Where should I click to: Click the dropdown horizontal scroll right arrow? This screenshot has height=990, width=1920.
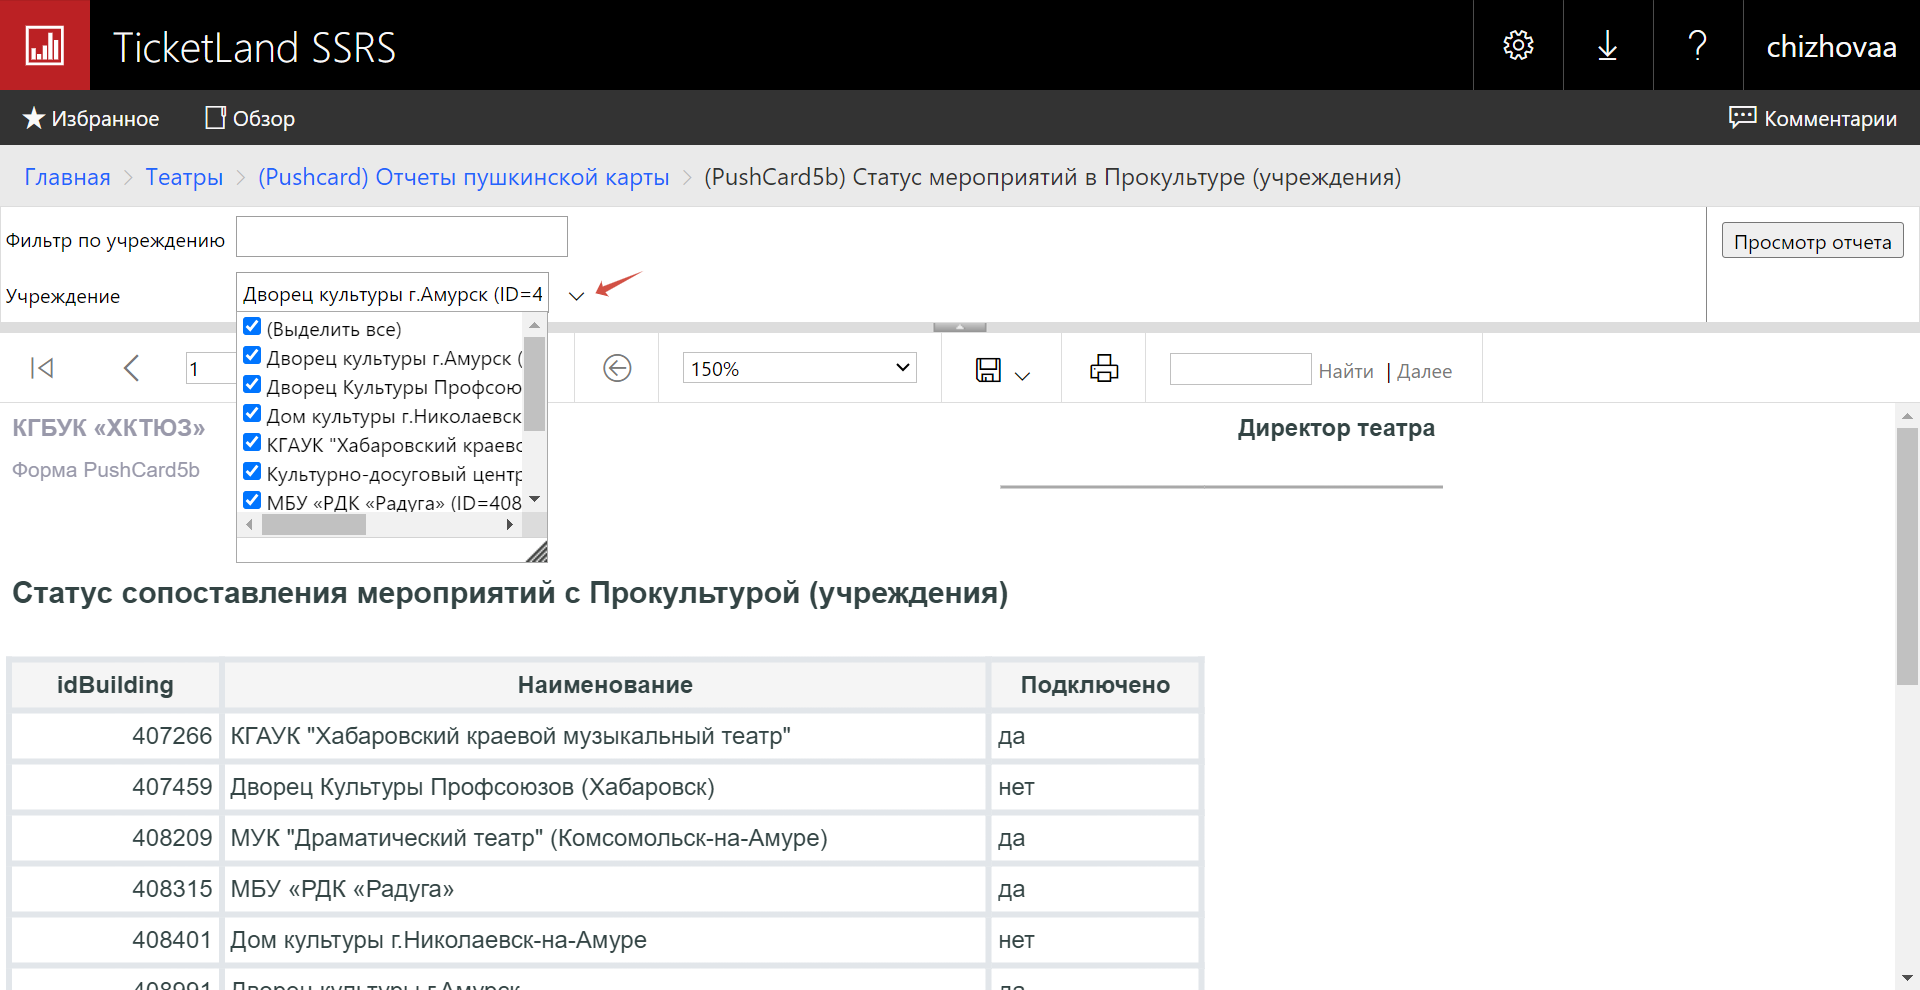510,525
